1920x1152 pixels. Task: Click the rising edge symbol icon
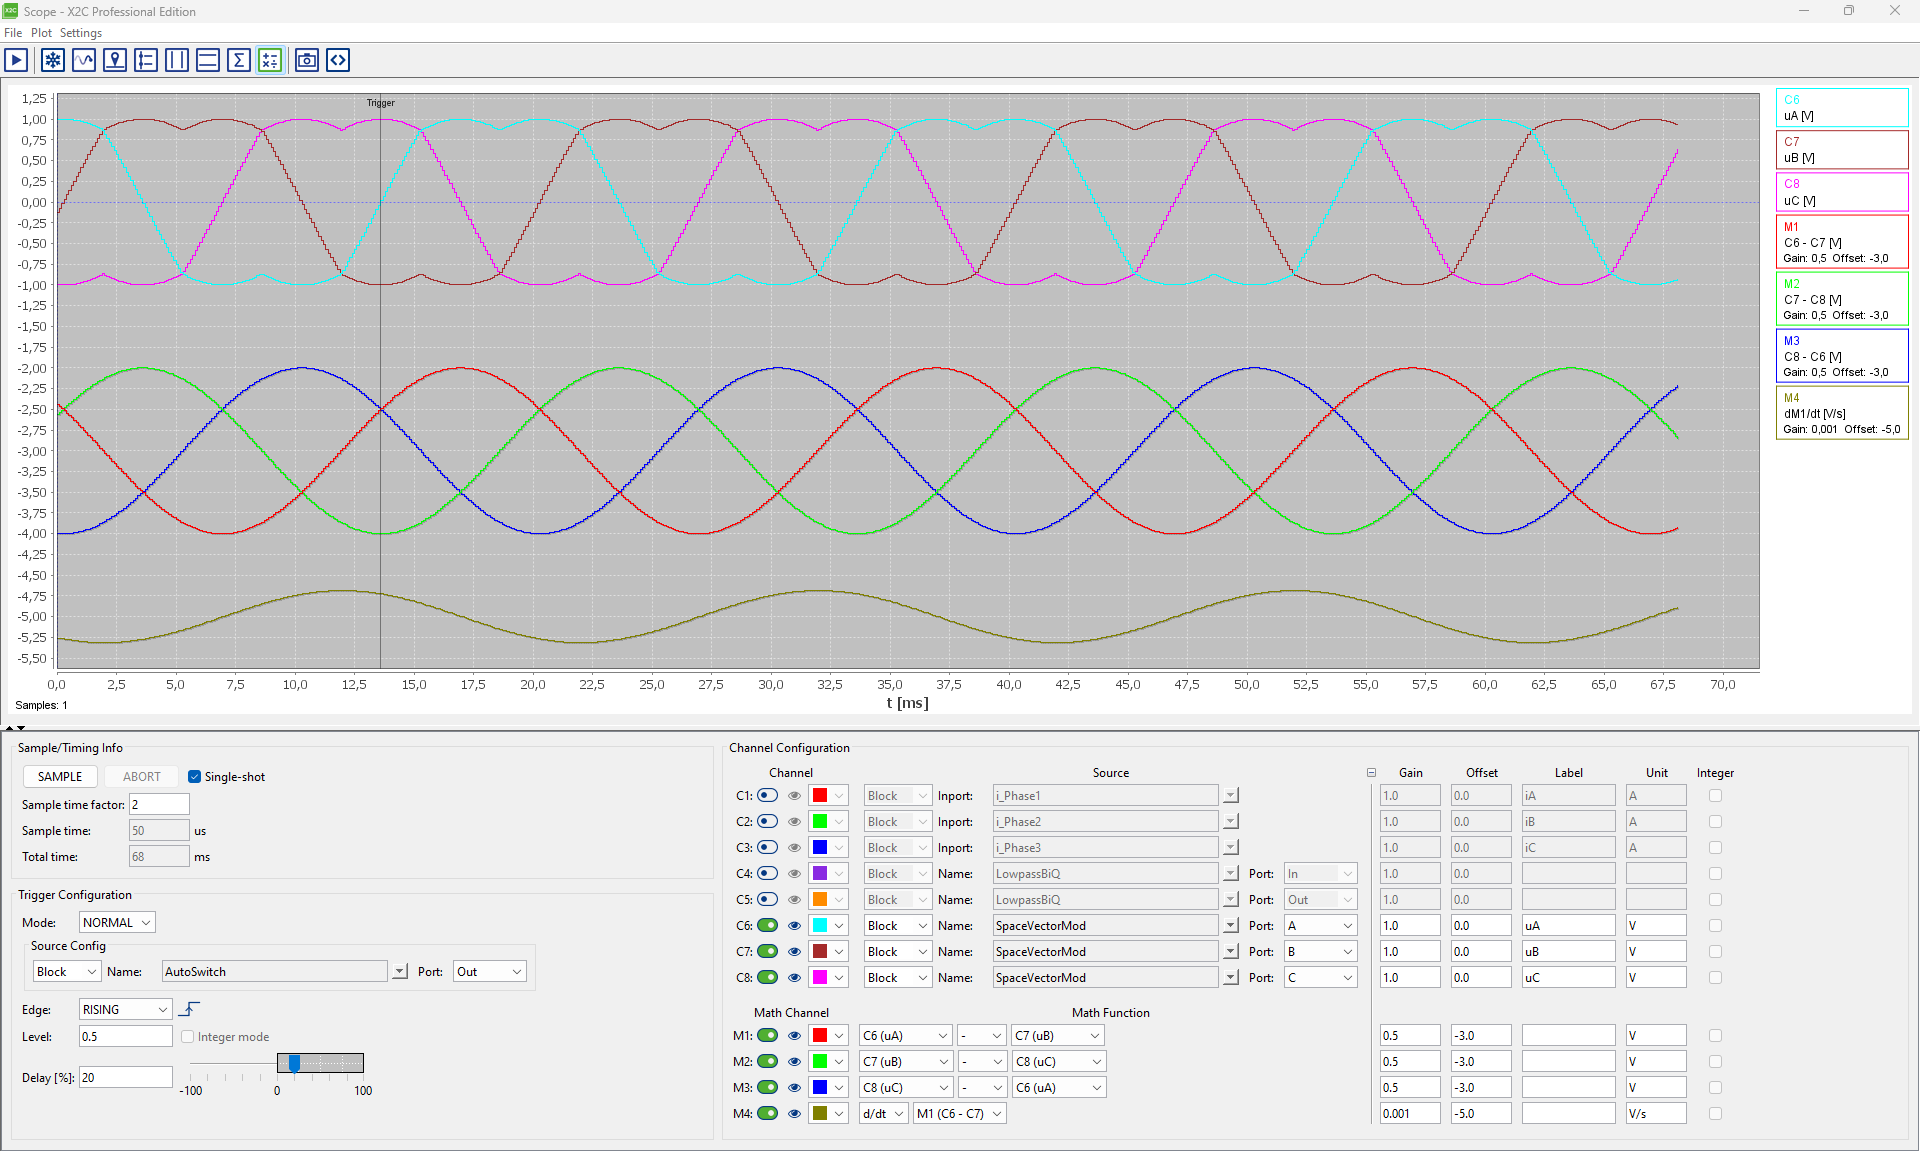click(x=189, y=1009)
